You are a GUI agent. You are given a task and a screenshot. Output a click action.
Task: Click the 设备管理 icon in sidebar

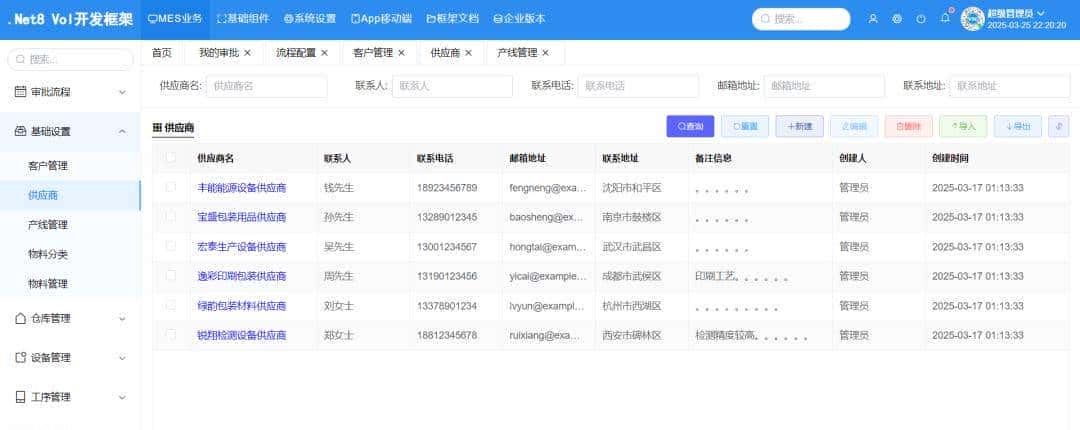[21, 358]
